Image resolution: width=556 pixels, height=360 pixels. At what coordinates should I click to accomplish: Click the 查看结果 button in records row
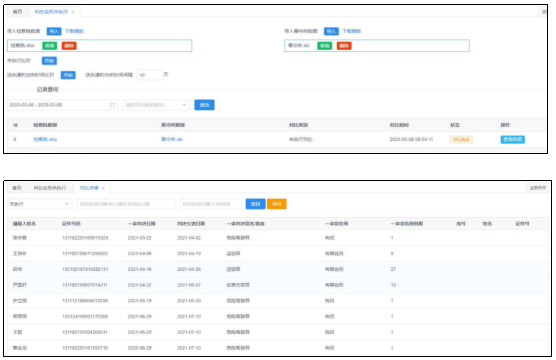(513, 139)
